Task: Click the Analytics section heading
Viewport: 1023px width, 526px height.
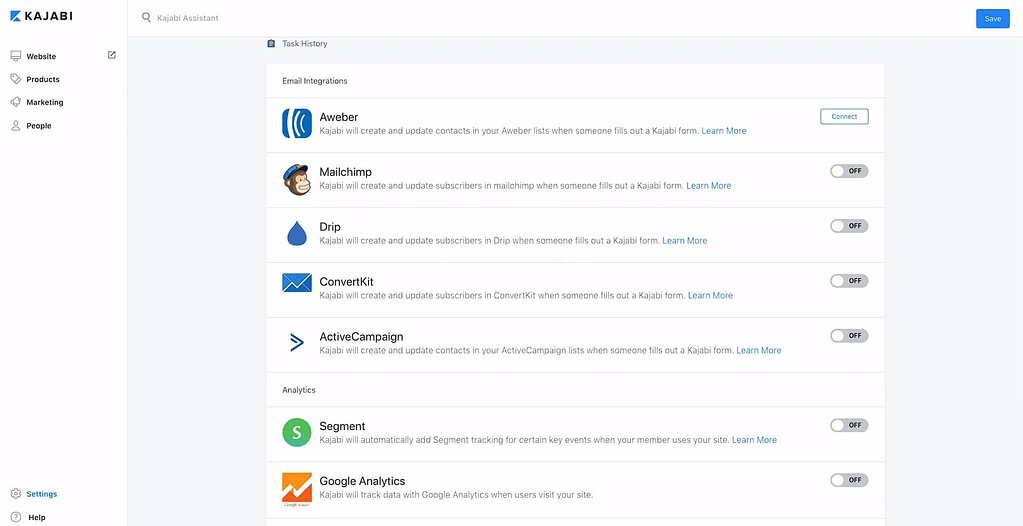Action: (299, 390)
